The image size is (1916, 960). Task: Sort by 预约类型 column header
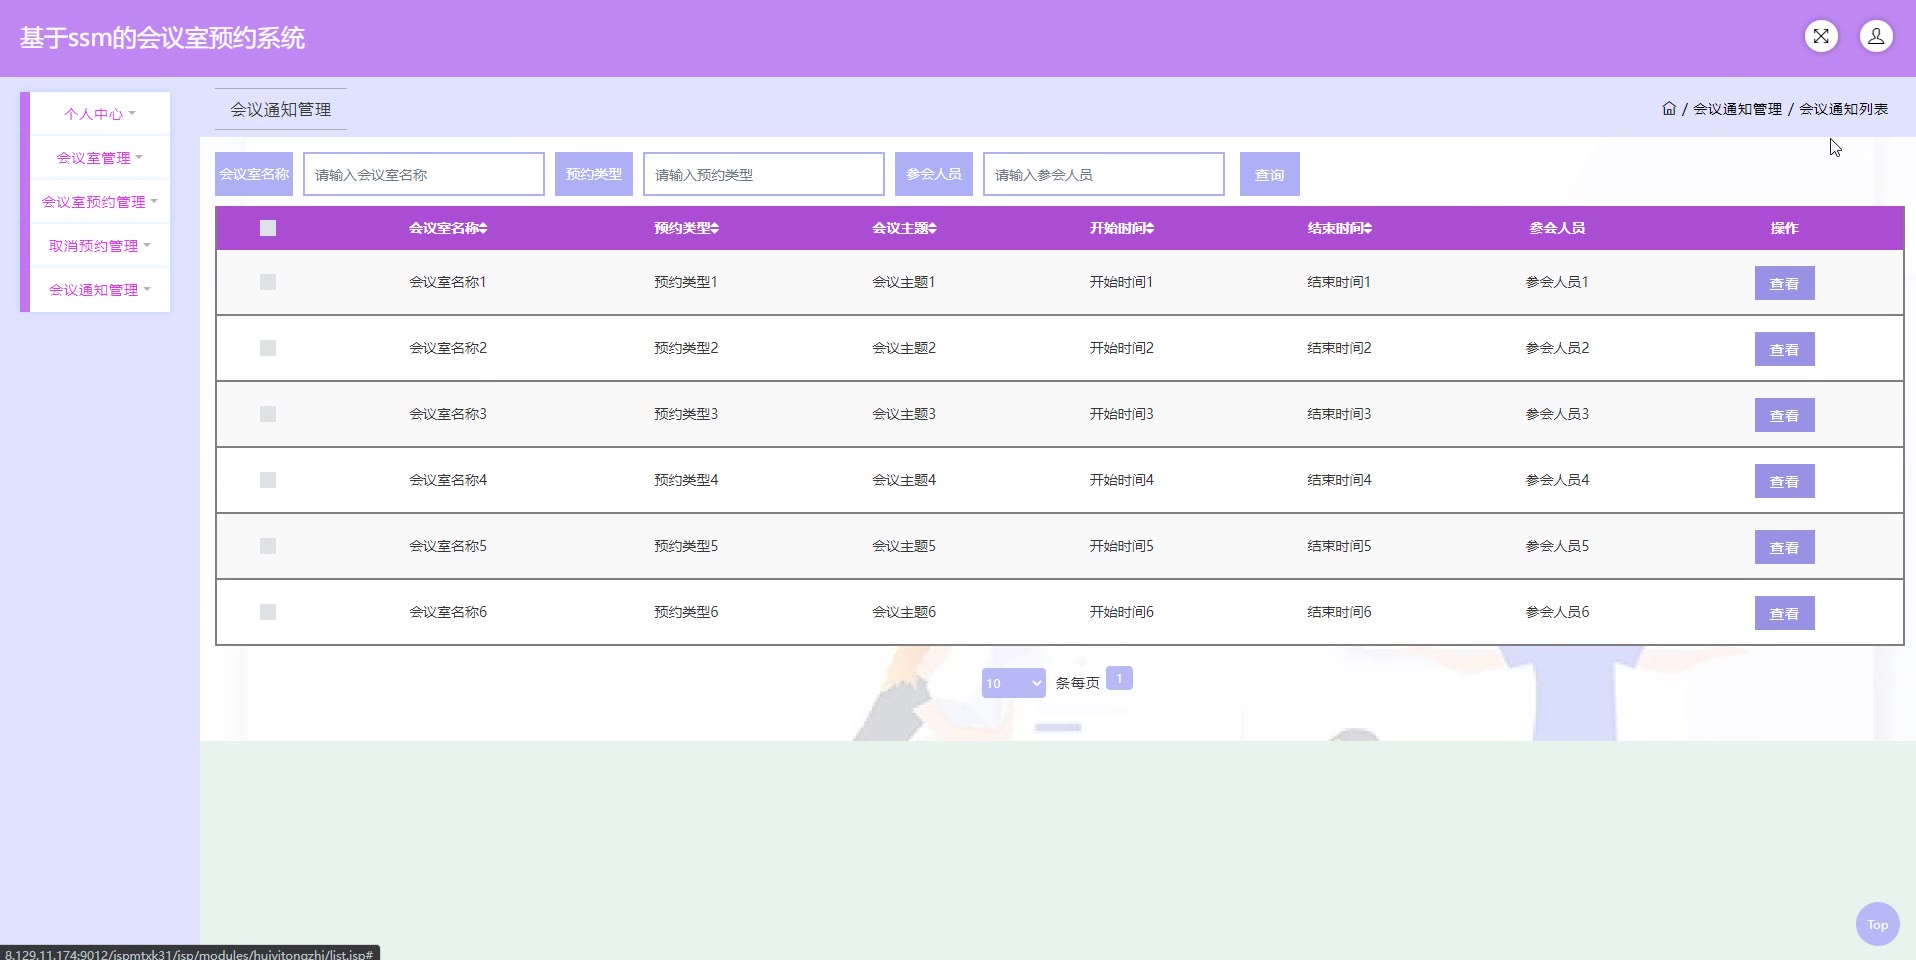[x=686, y=228]
